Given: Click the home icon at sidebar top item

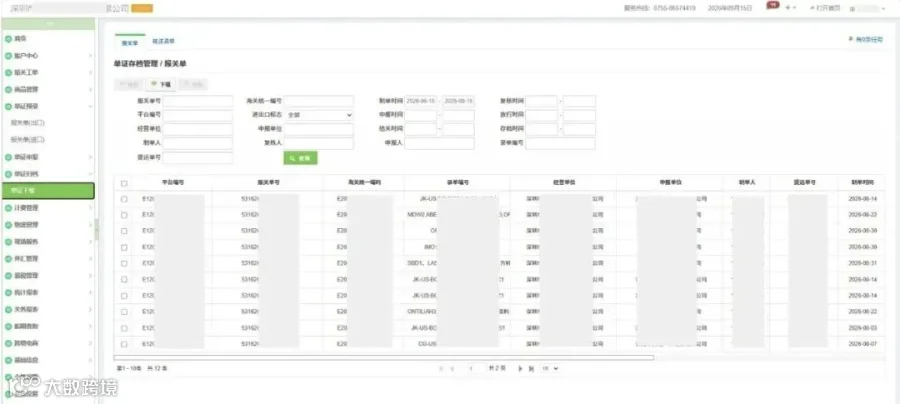Looking at the screenshot, I should click(x=8, y=38).
